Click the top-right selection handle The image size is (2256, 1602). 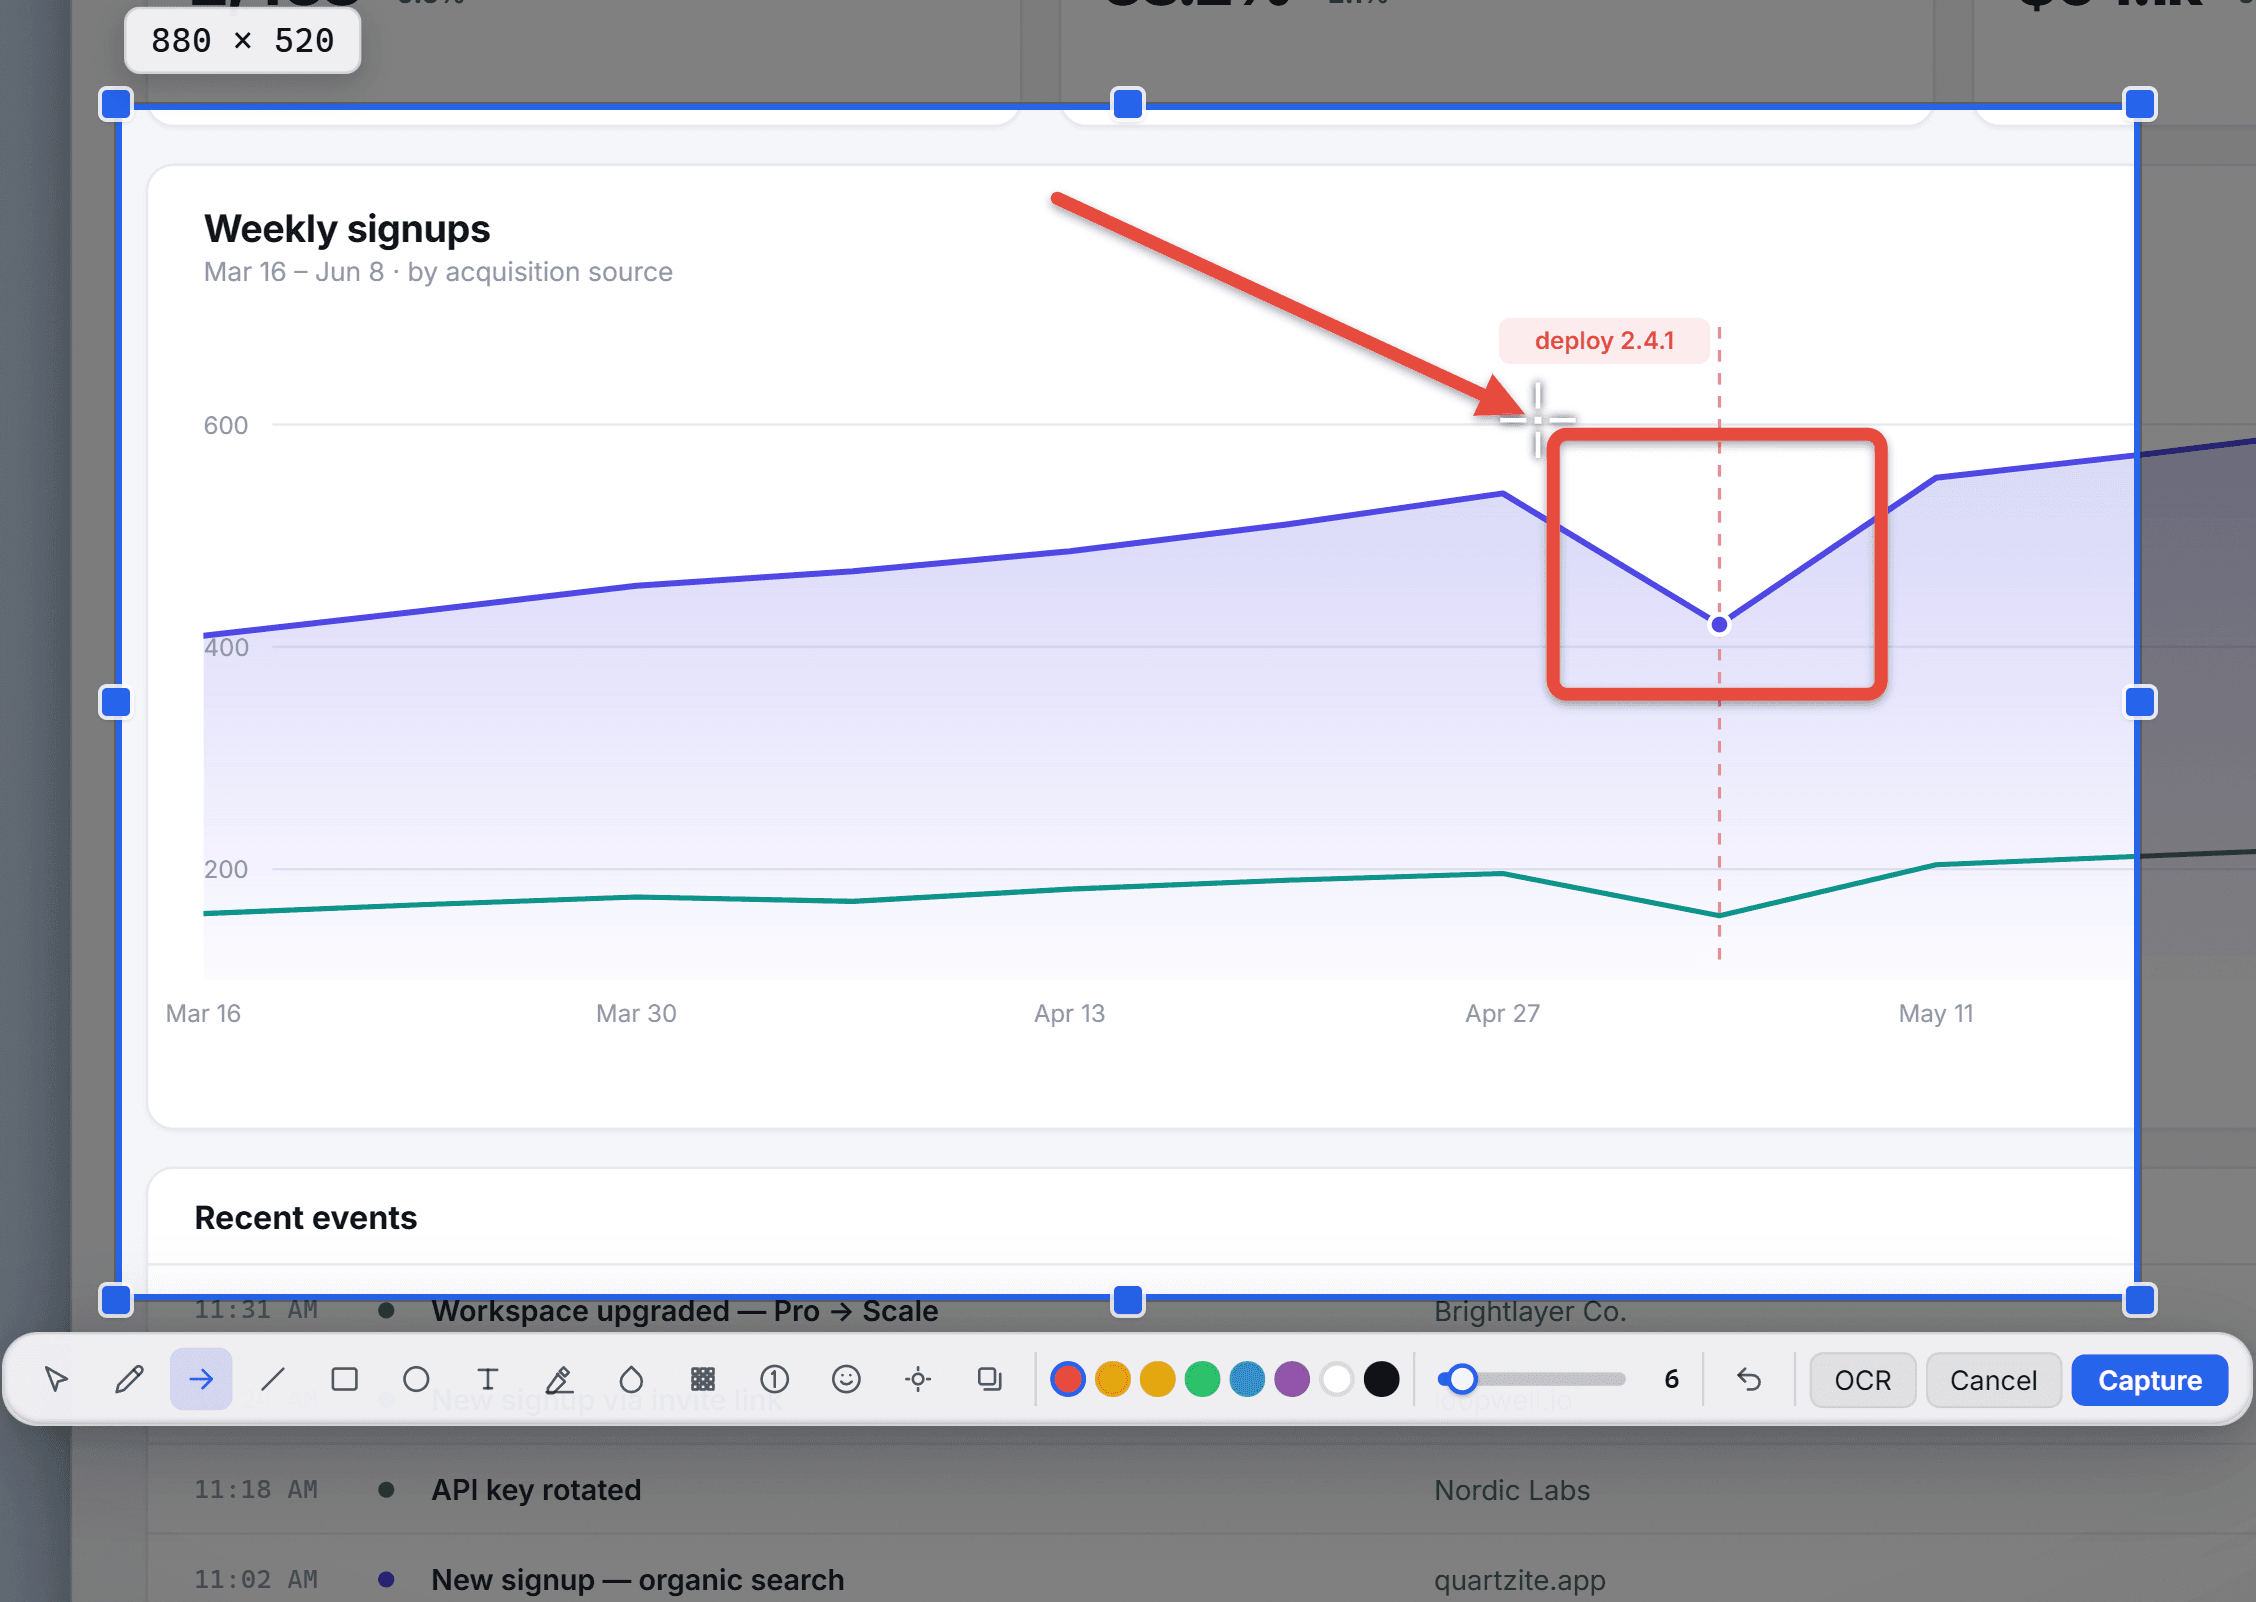(x=2140, y=104)
